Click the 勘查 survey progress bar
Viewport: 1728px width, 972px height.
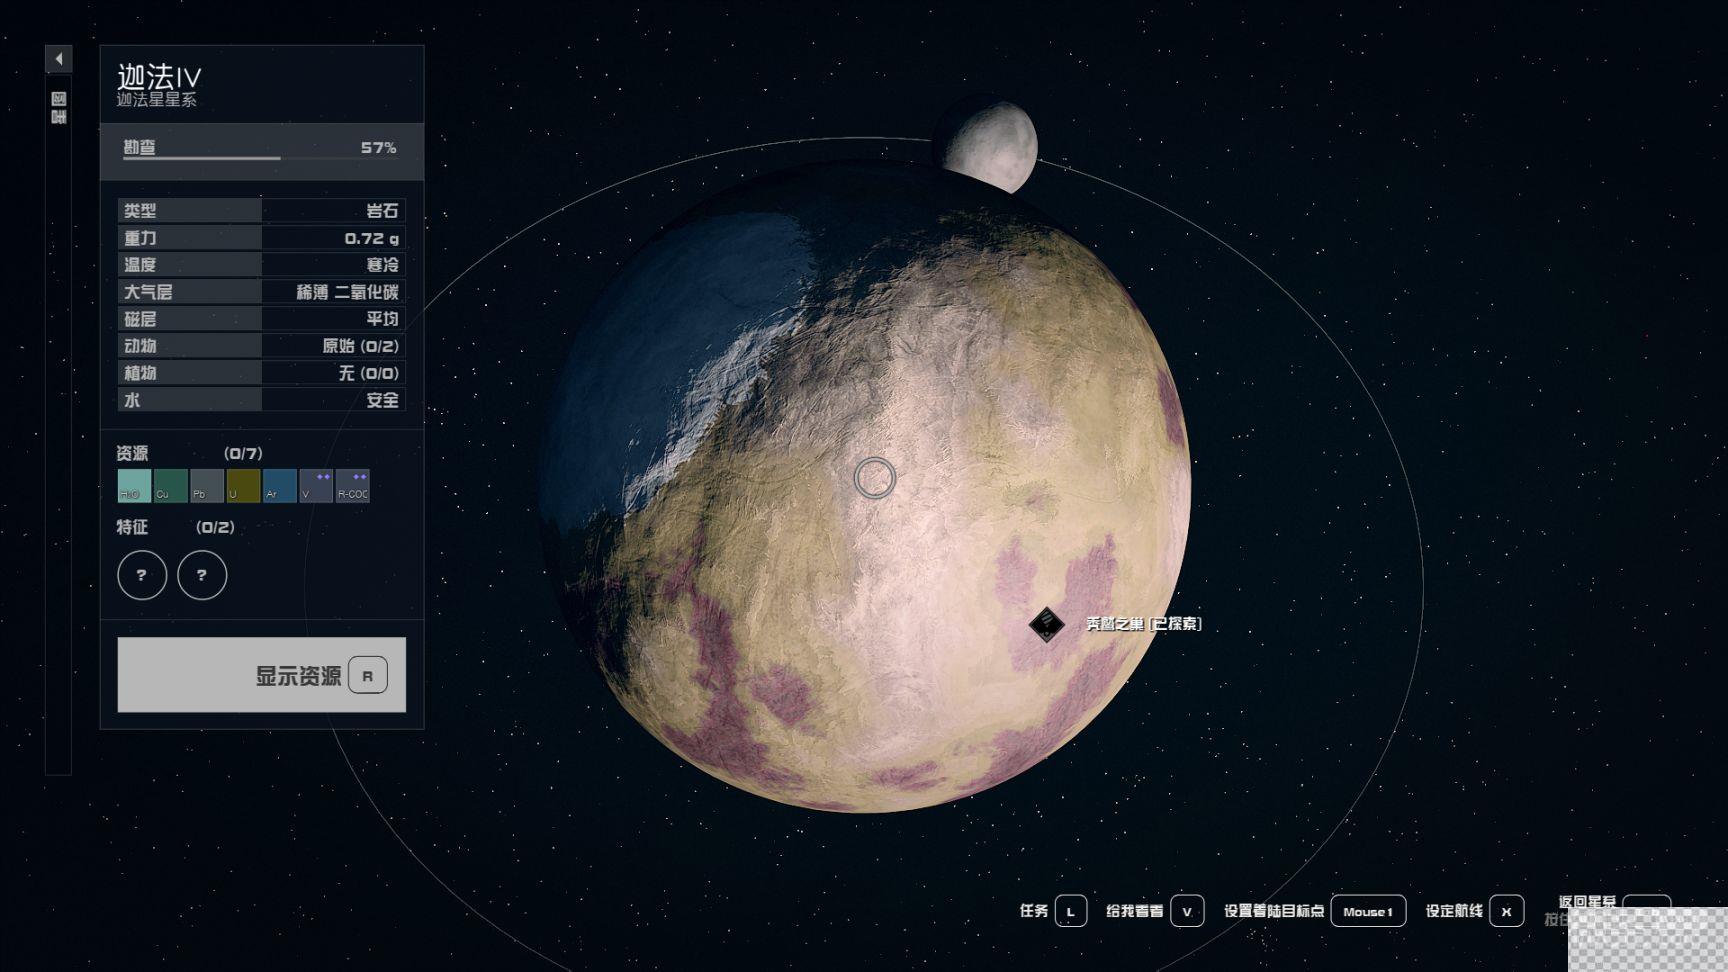[261, 150]
